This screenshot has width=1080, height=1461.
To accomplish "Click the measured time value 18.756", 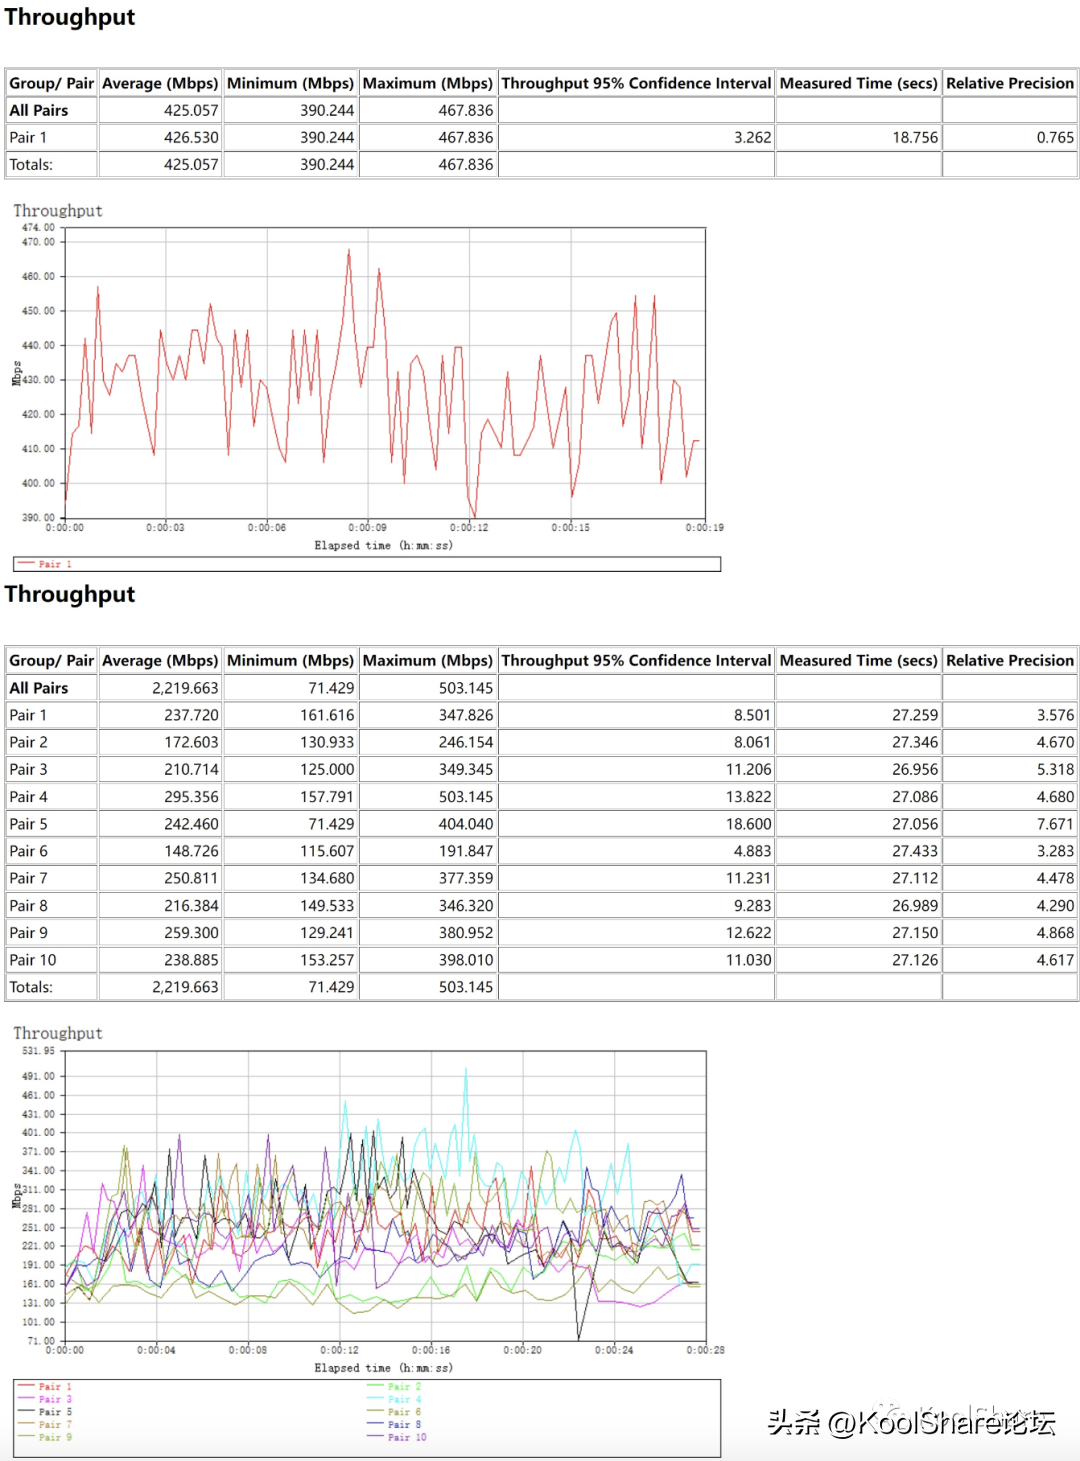I will pos(915,137).
